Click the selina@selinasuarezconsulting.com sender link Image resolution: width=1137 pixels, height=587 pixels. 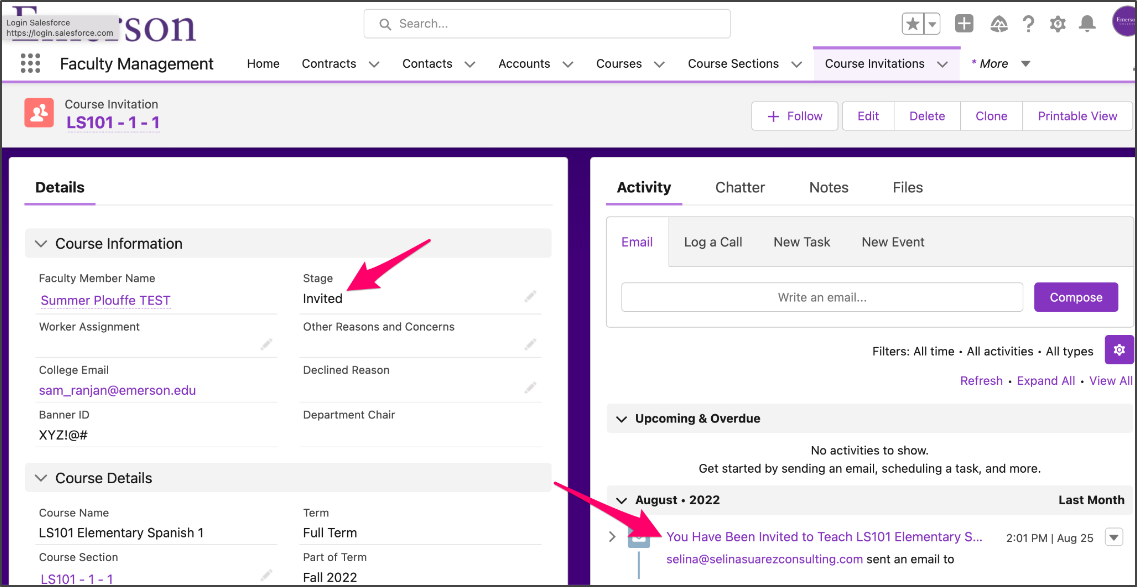click(764, 559)
